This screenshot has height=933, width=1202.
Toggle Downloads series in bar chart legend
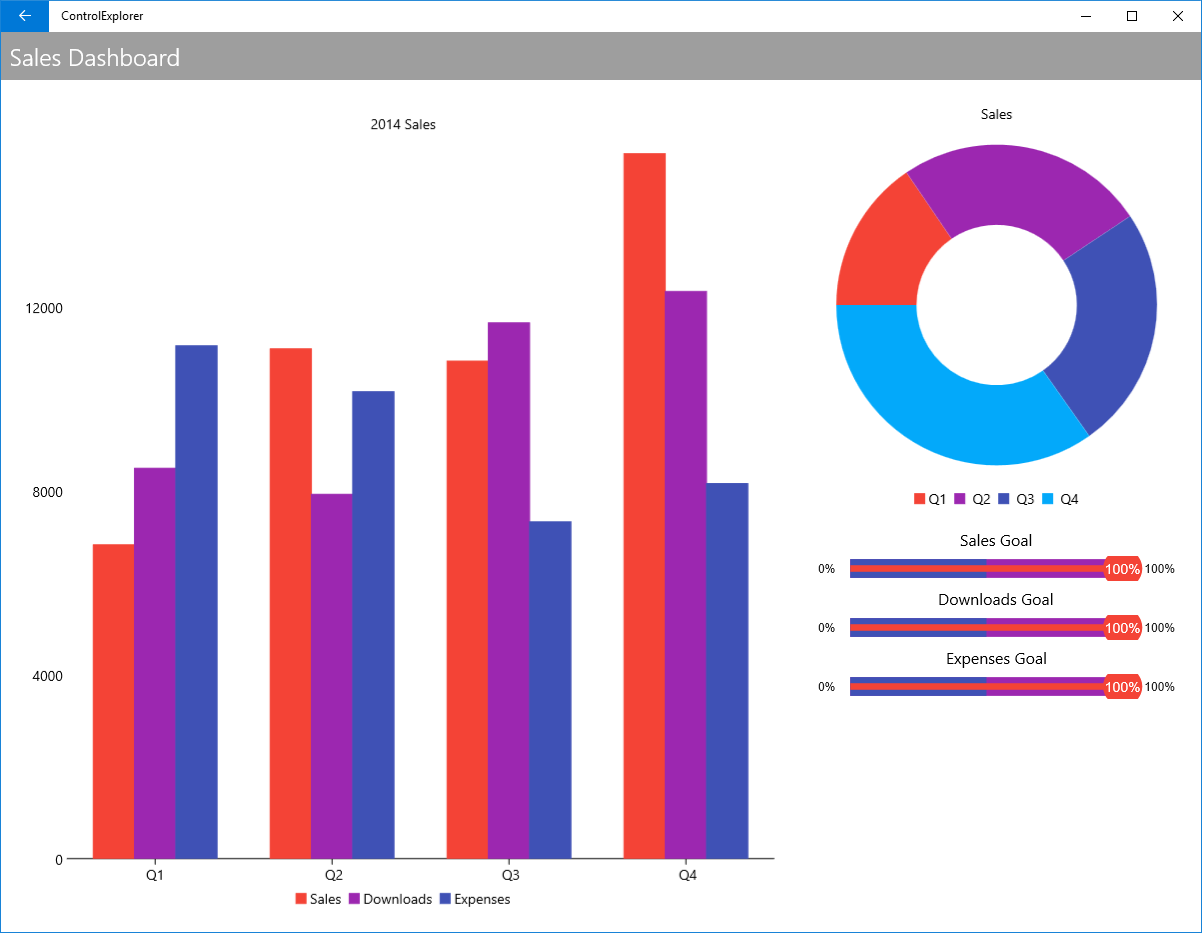click(390, 899)
